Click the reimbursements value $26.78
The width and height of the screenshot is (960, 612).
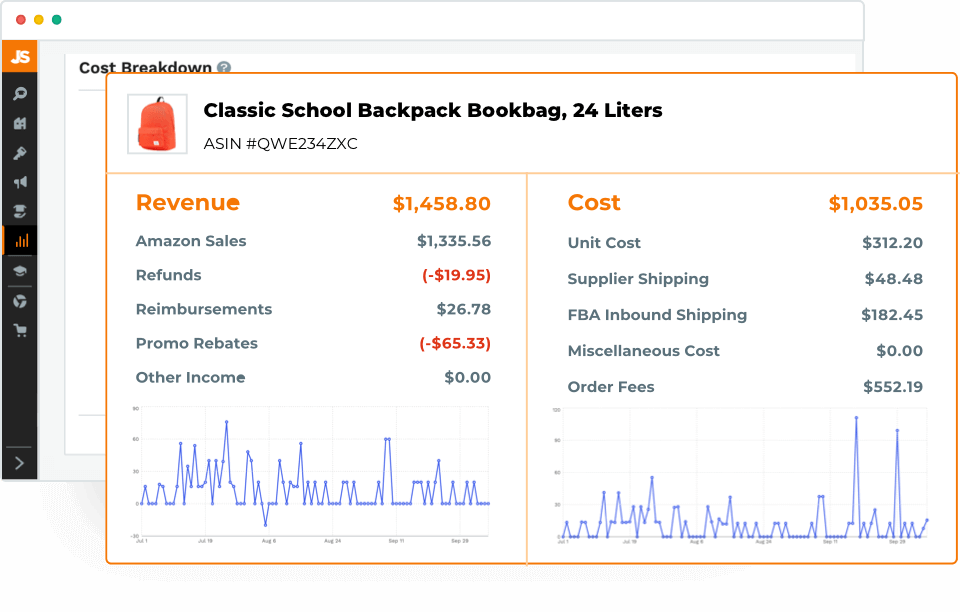pos(463,309)
